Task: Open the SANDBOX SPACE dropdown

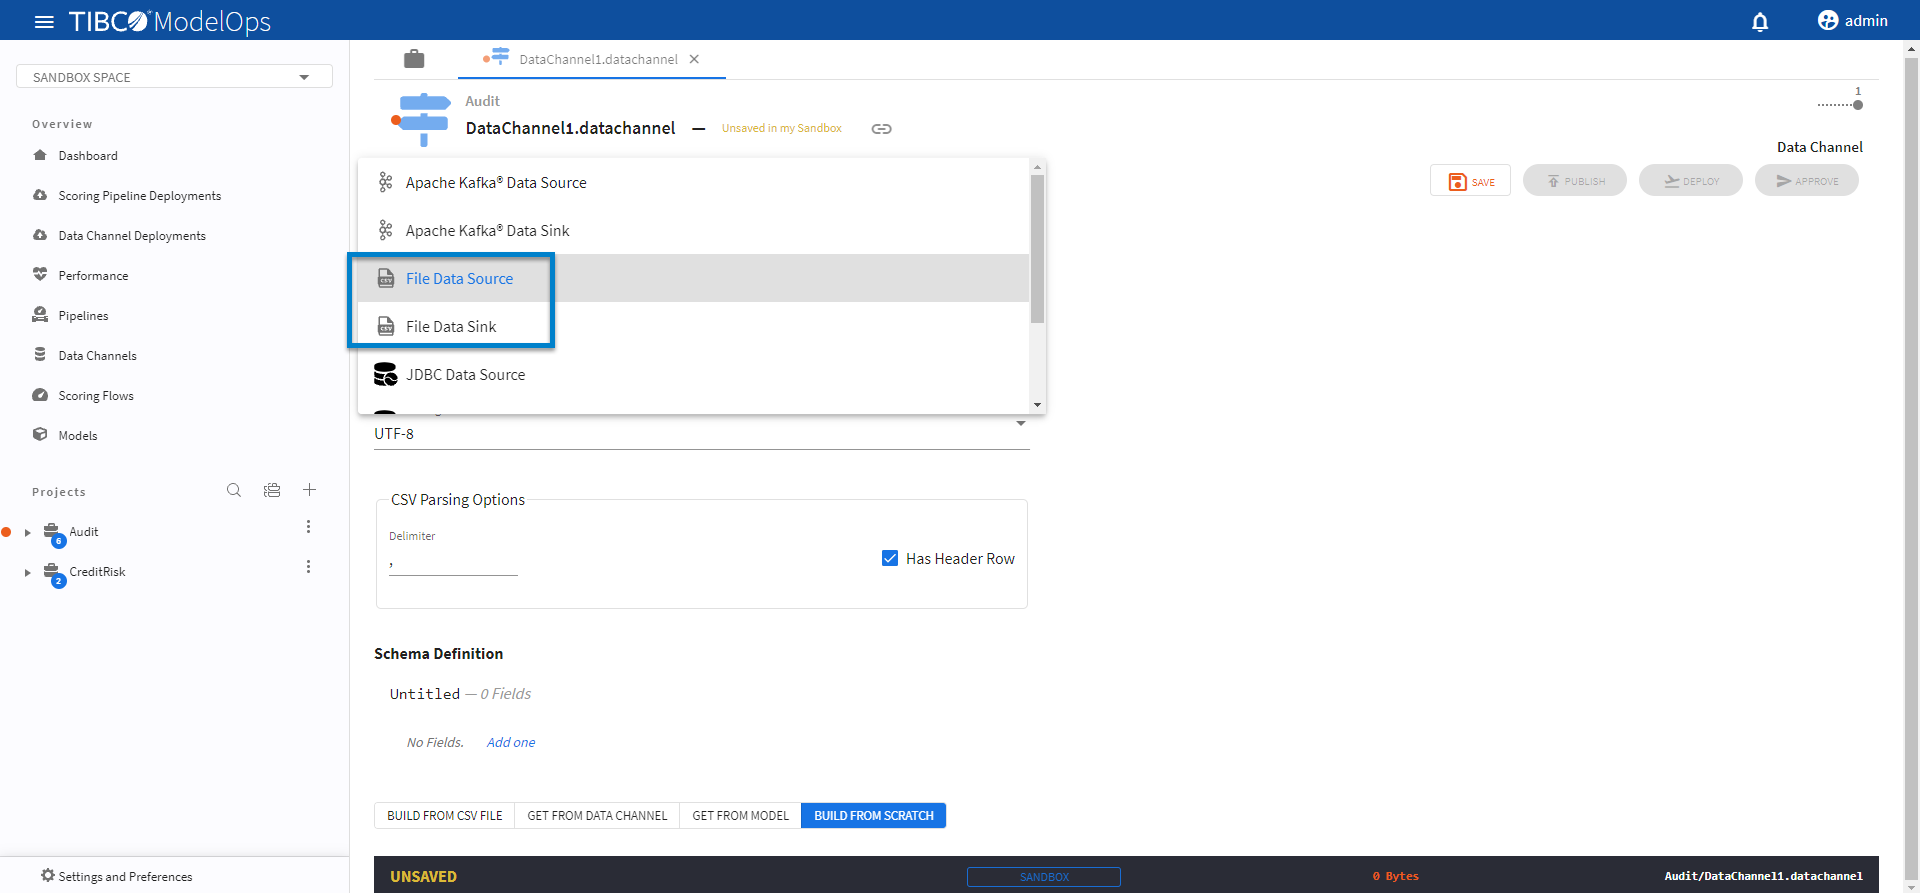Action: (x=174, y=77)
